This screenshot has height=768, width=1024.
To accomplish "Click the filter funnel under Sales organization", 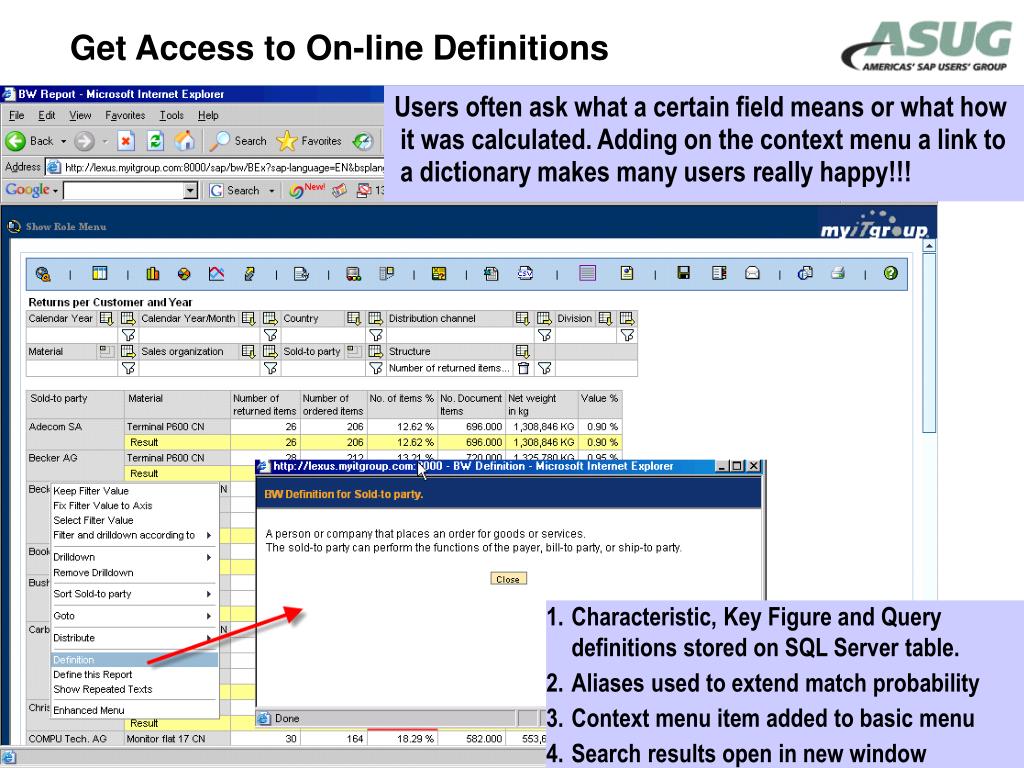I will 270,368.
